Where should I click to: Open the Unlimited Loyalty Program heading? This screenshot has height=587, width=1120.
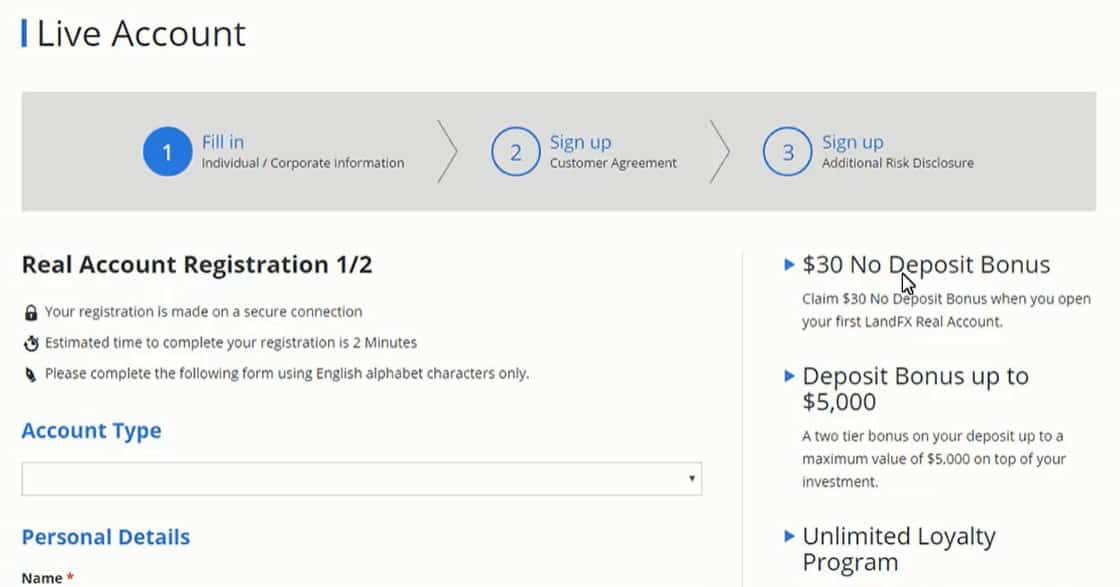click(899, 548)
